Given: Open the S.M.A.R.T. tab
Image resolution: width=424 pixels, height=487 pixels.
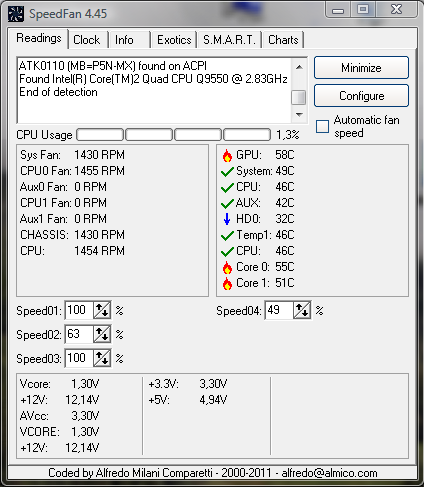Looking at the screenshot, I should (229, 40).
